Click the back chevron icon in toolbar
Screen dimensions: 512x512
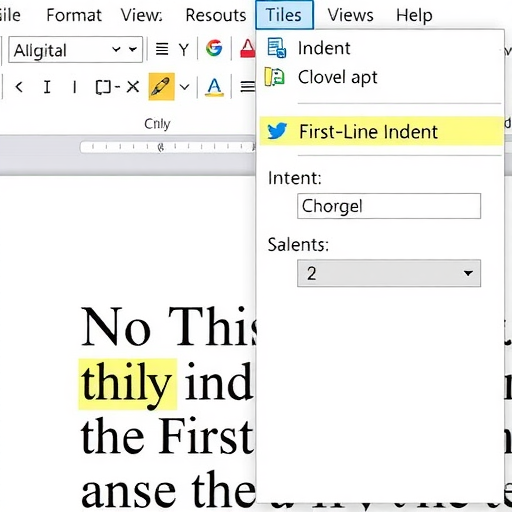coord(19,87)
